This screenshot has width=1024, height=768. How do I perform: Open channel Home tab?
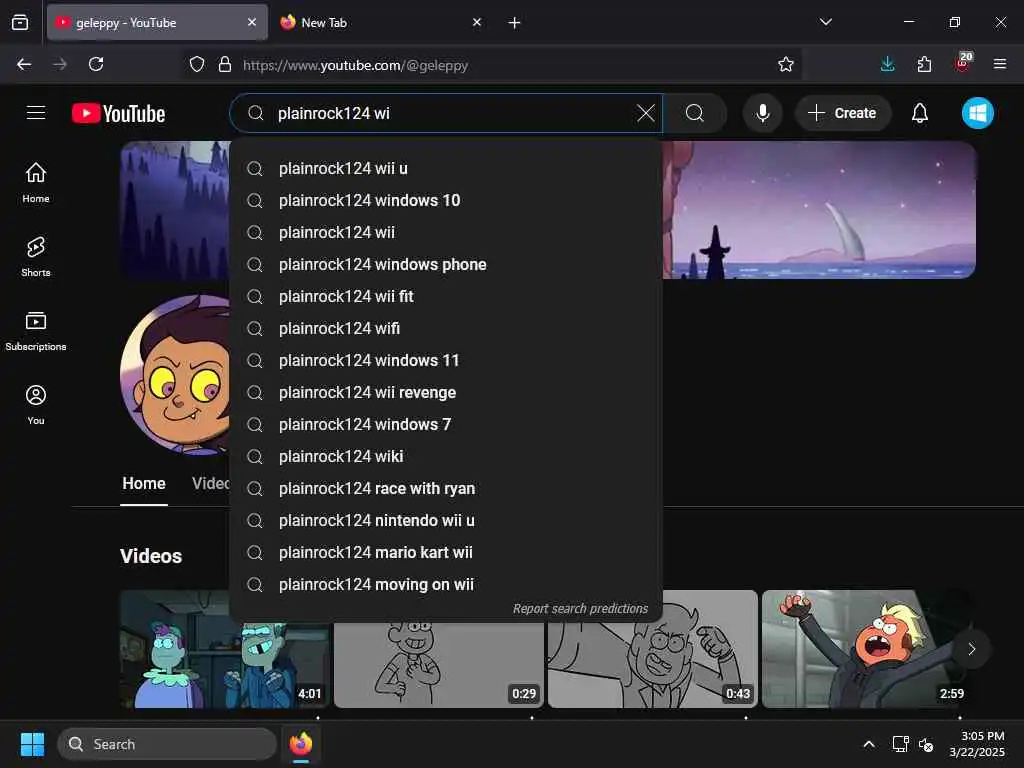(144, 484)
